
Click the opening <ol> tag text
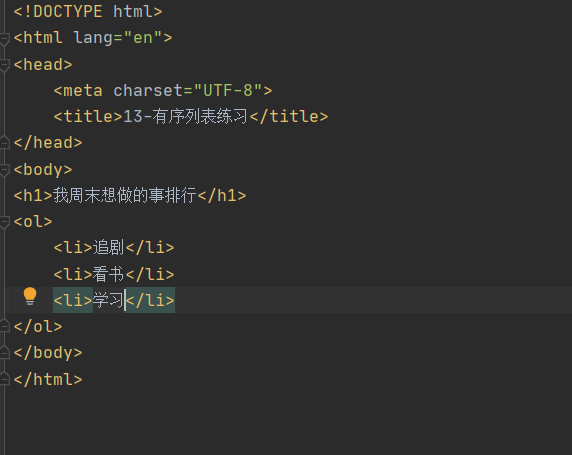tap(33, 221)
